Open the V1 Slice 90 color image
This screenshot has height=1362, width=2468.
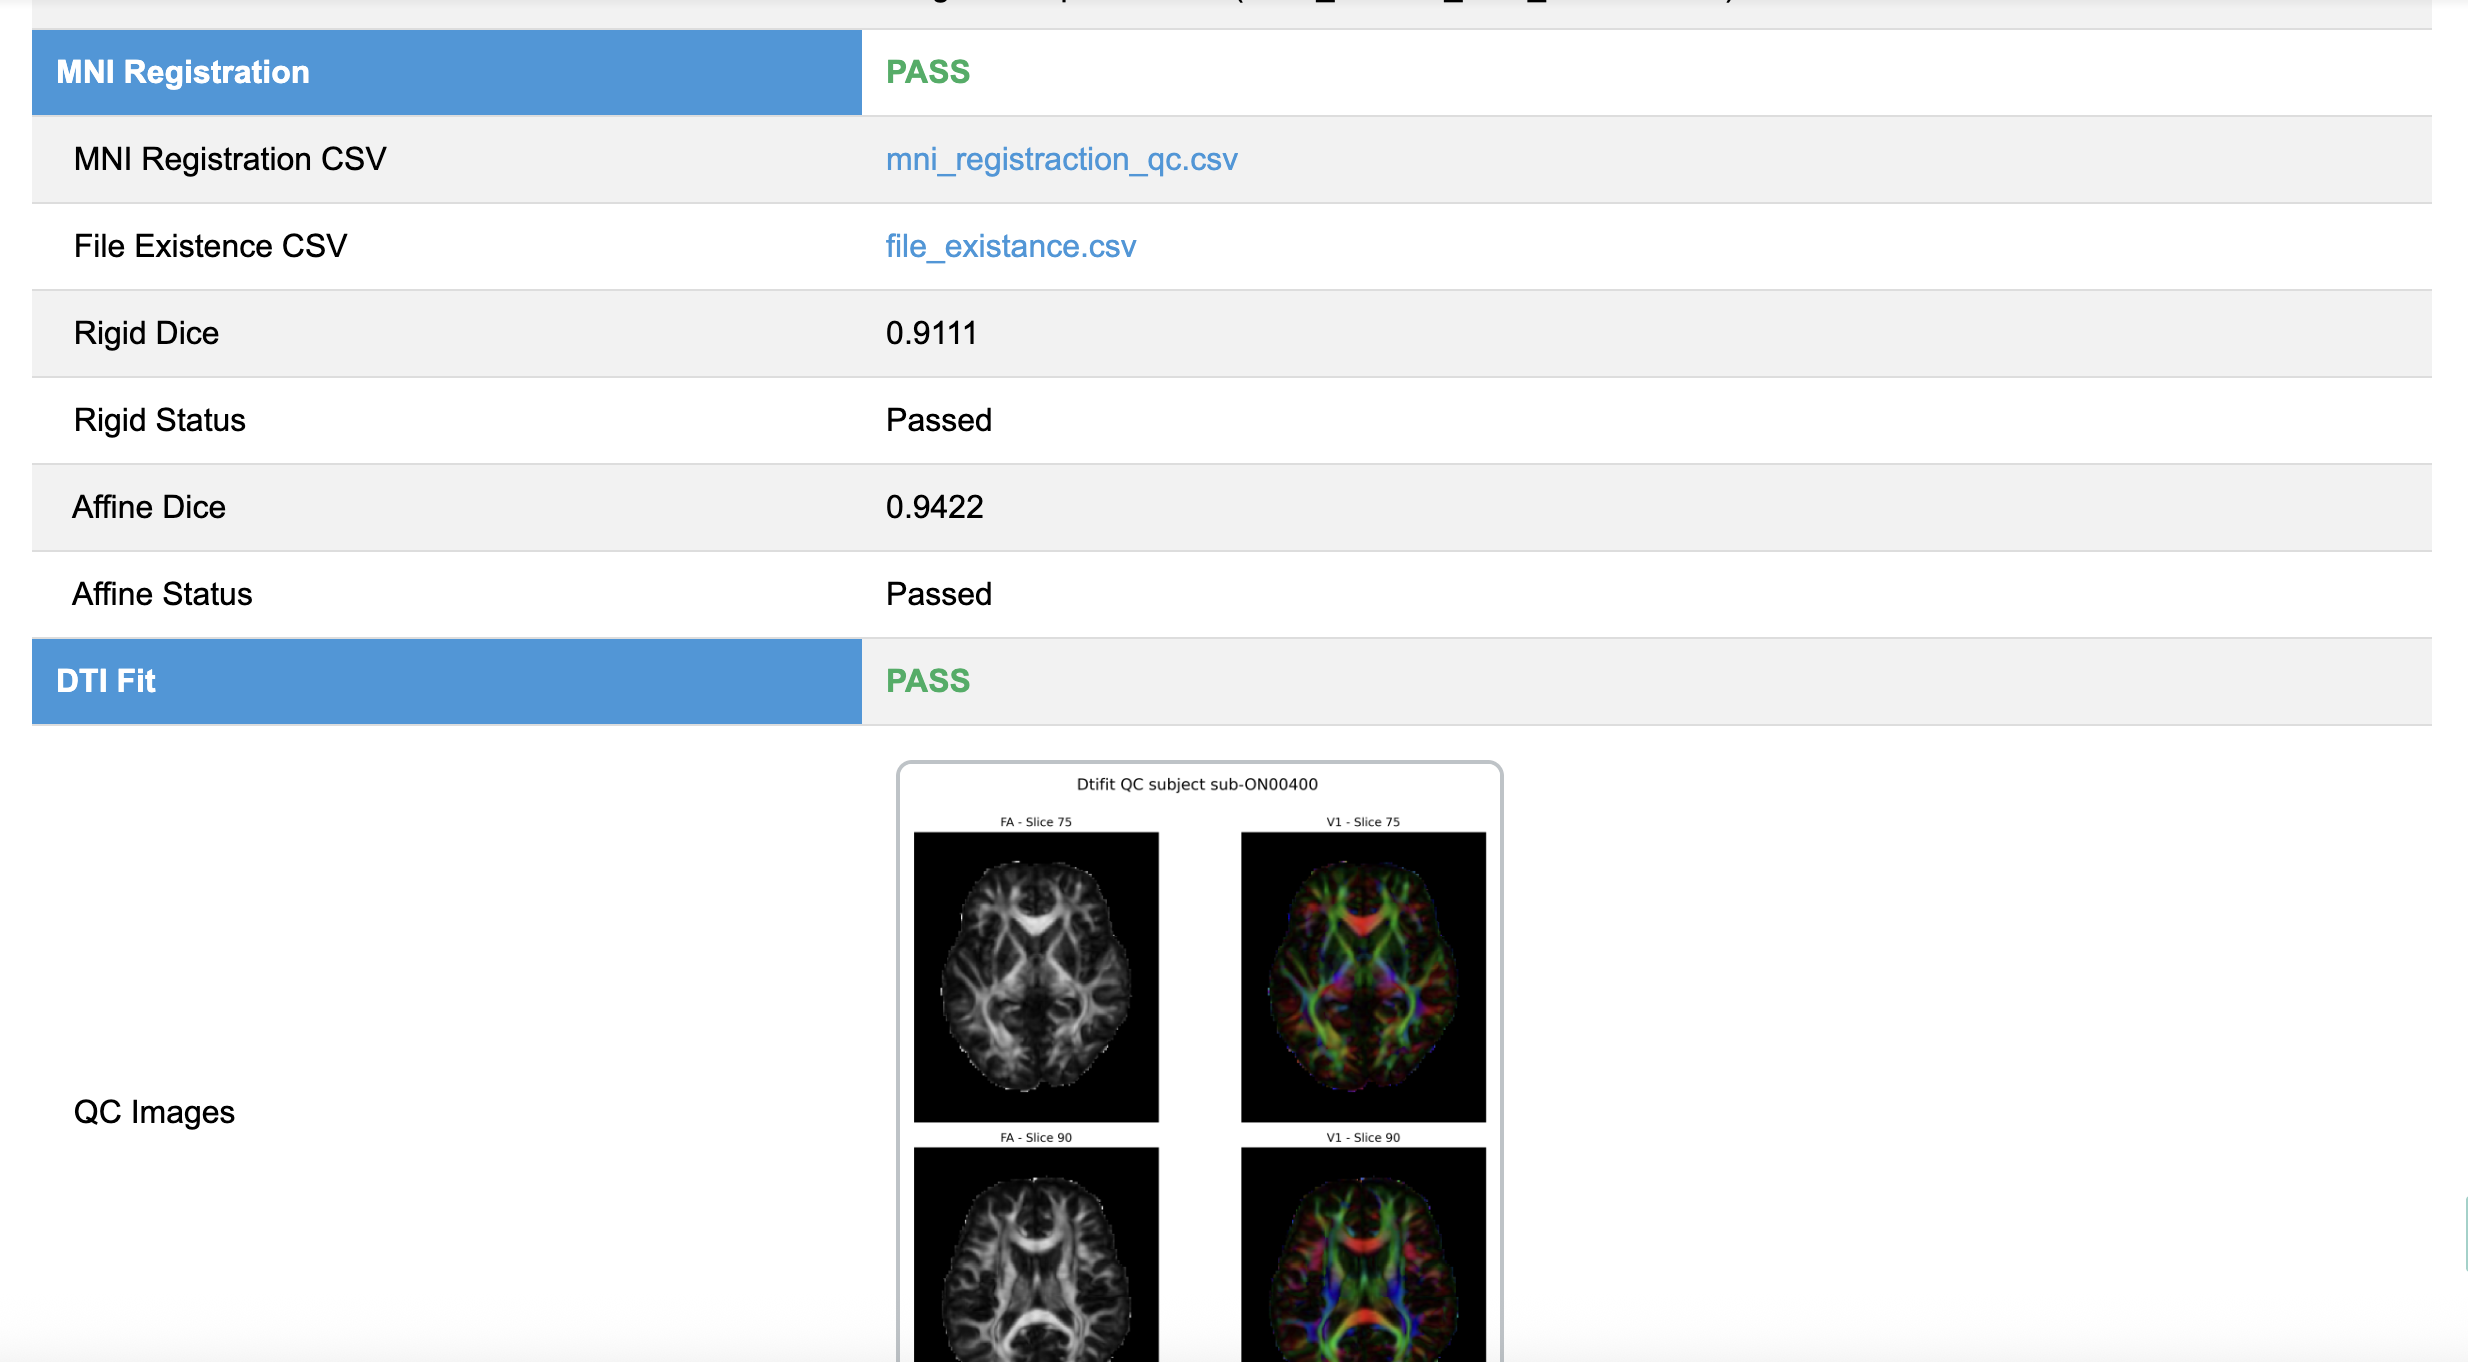tap(1363, 1254)
